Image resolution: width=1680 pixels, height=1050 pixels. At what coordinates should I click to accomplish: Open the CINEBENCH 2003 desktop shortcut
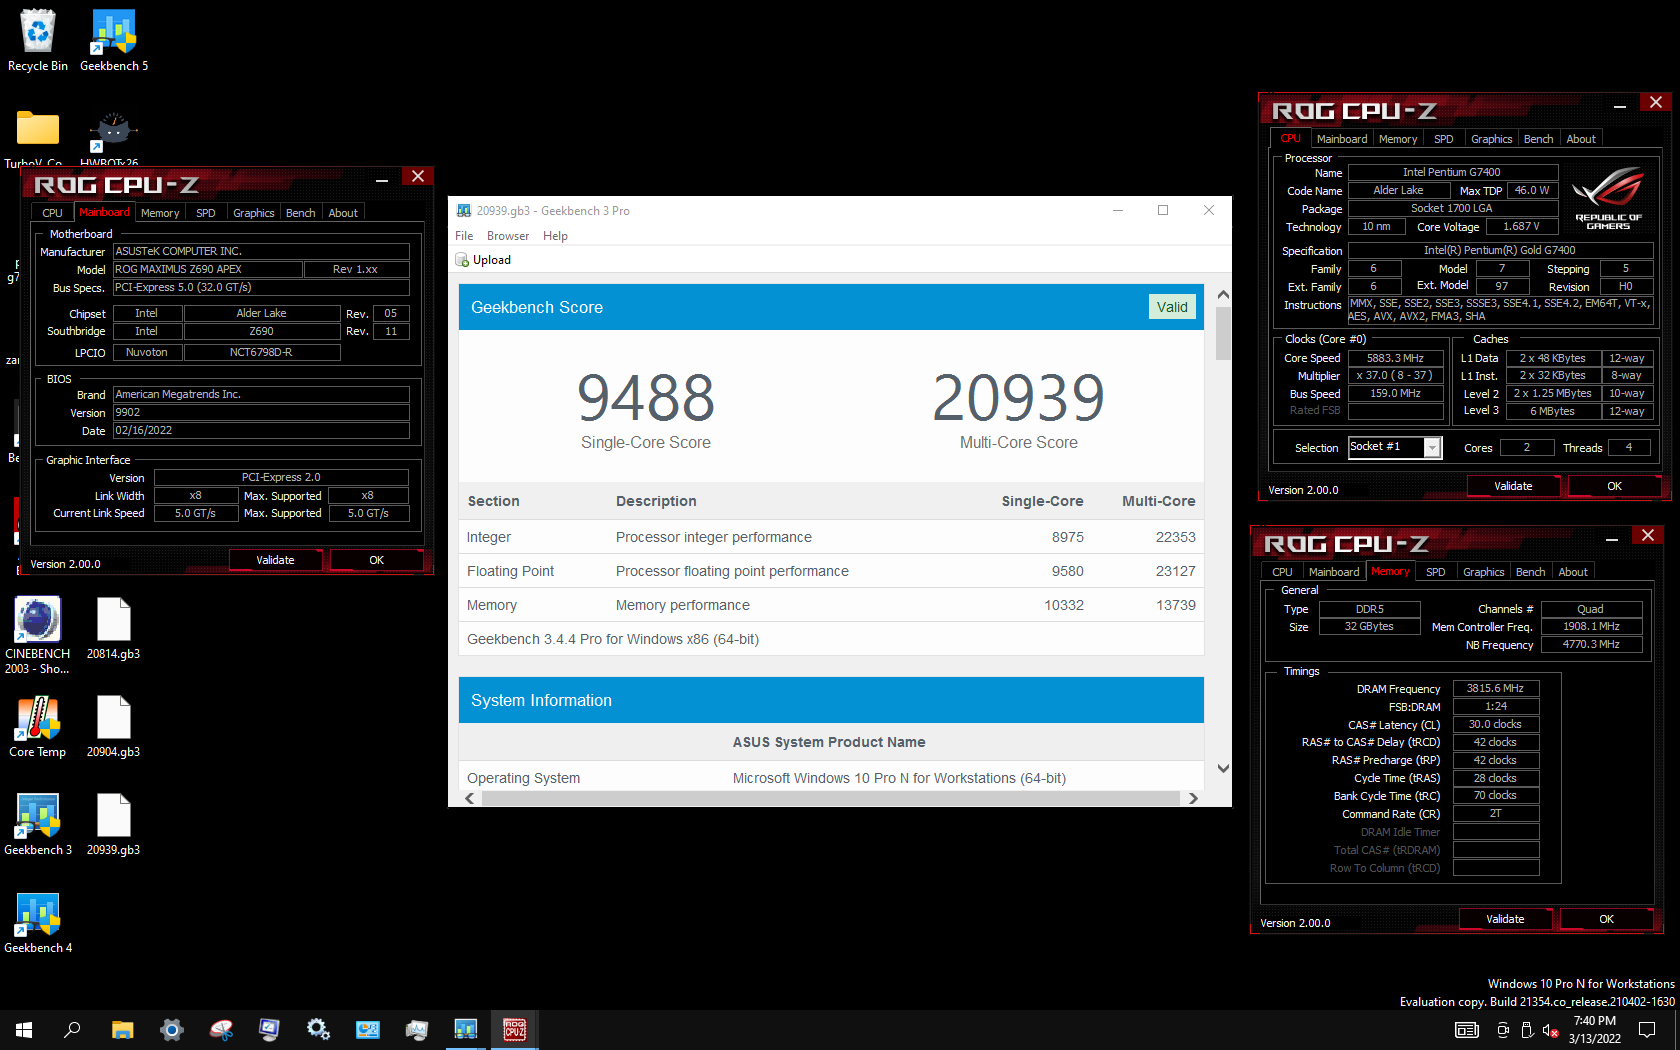(x=38, y=635)
